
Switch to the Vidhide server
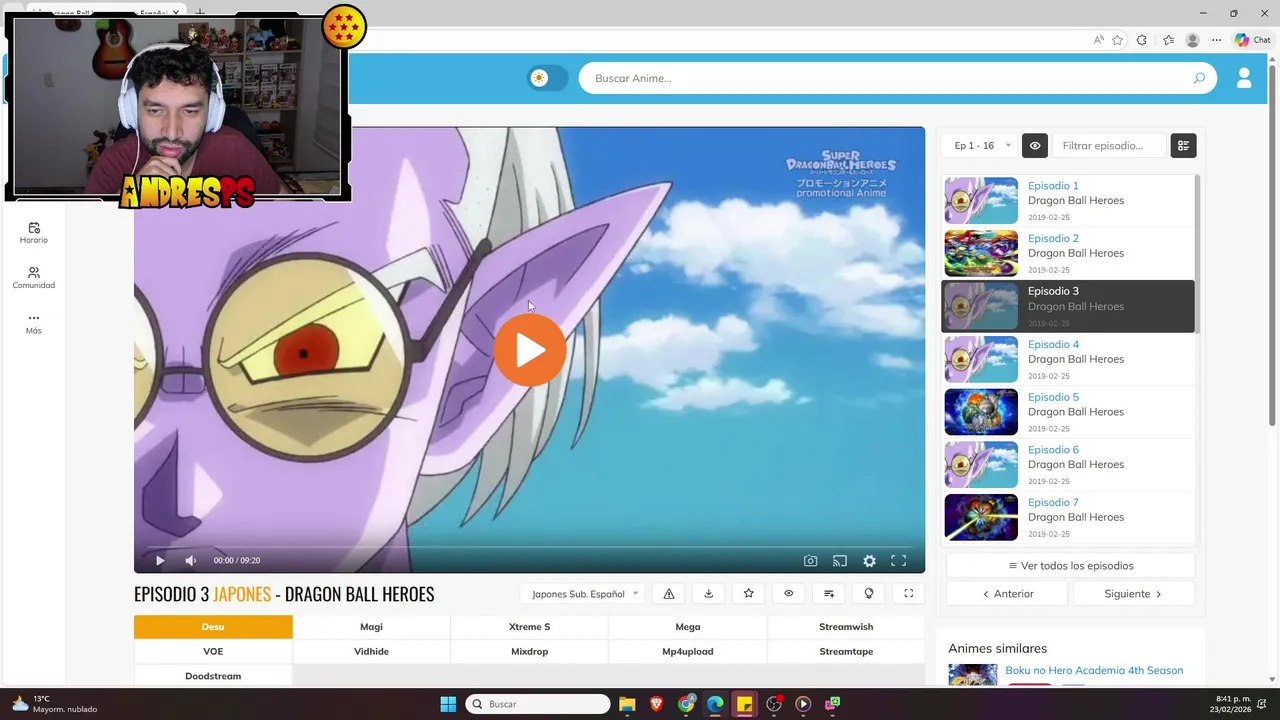(x=371, y=652)
